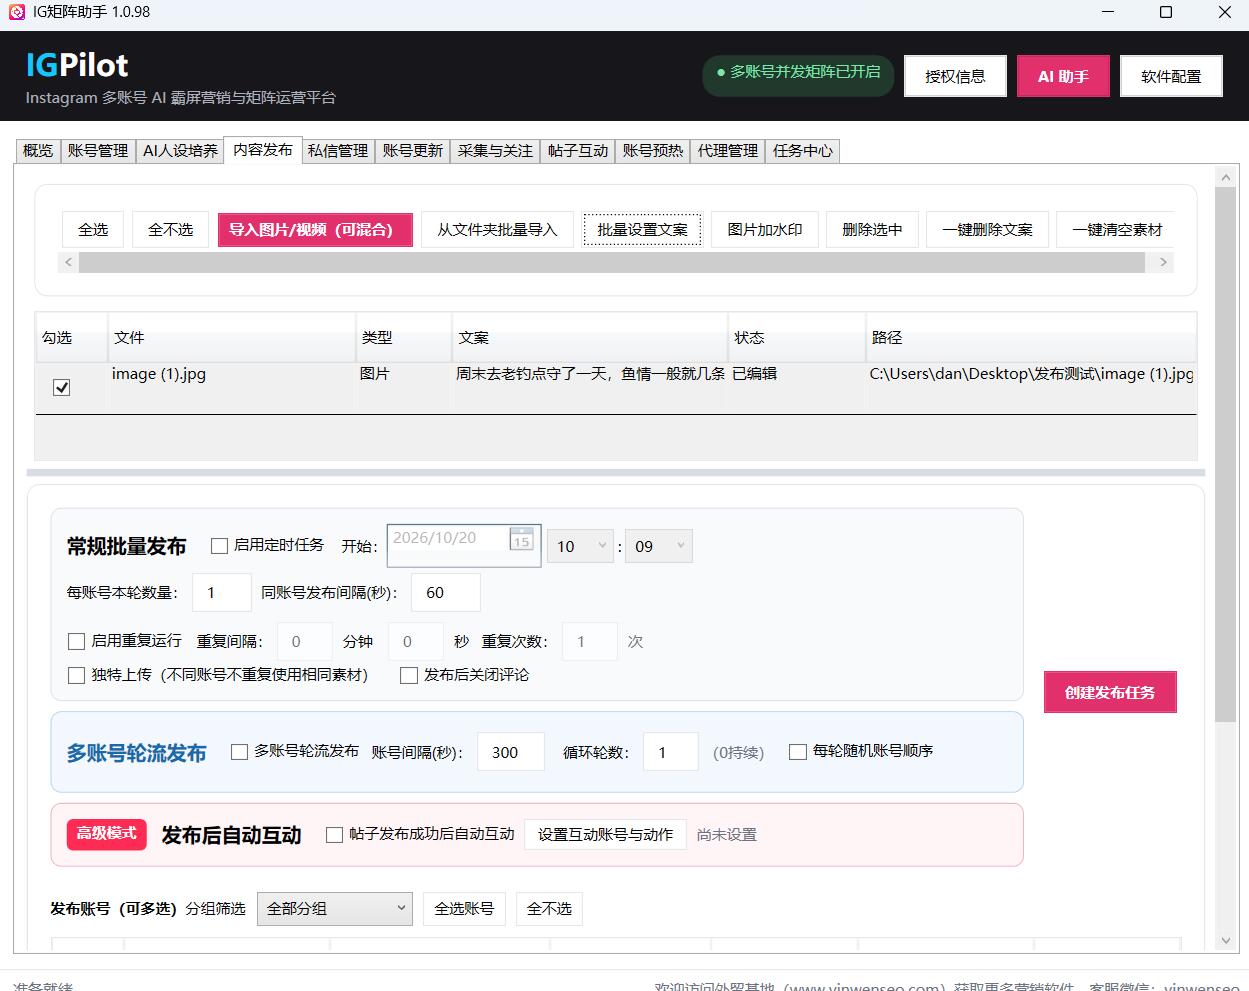Click the 类型 column header
The image size is (1249, 991).
[x=404, y=337]
